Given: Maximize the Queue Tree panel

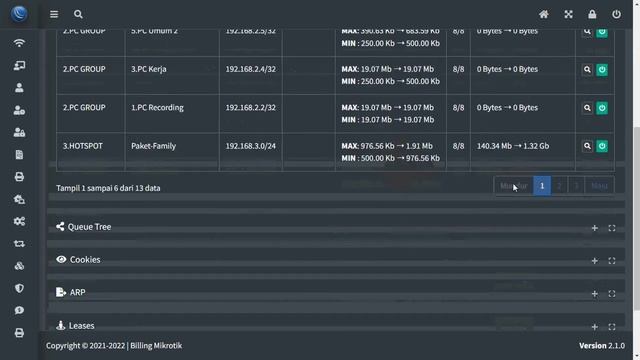Looking at the screenshot, I should (x=611, y=228).
